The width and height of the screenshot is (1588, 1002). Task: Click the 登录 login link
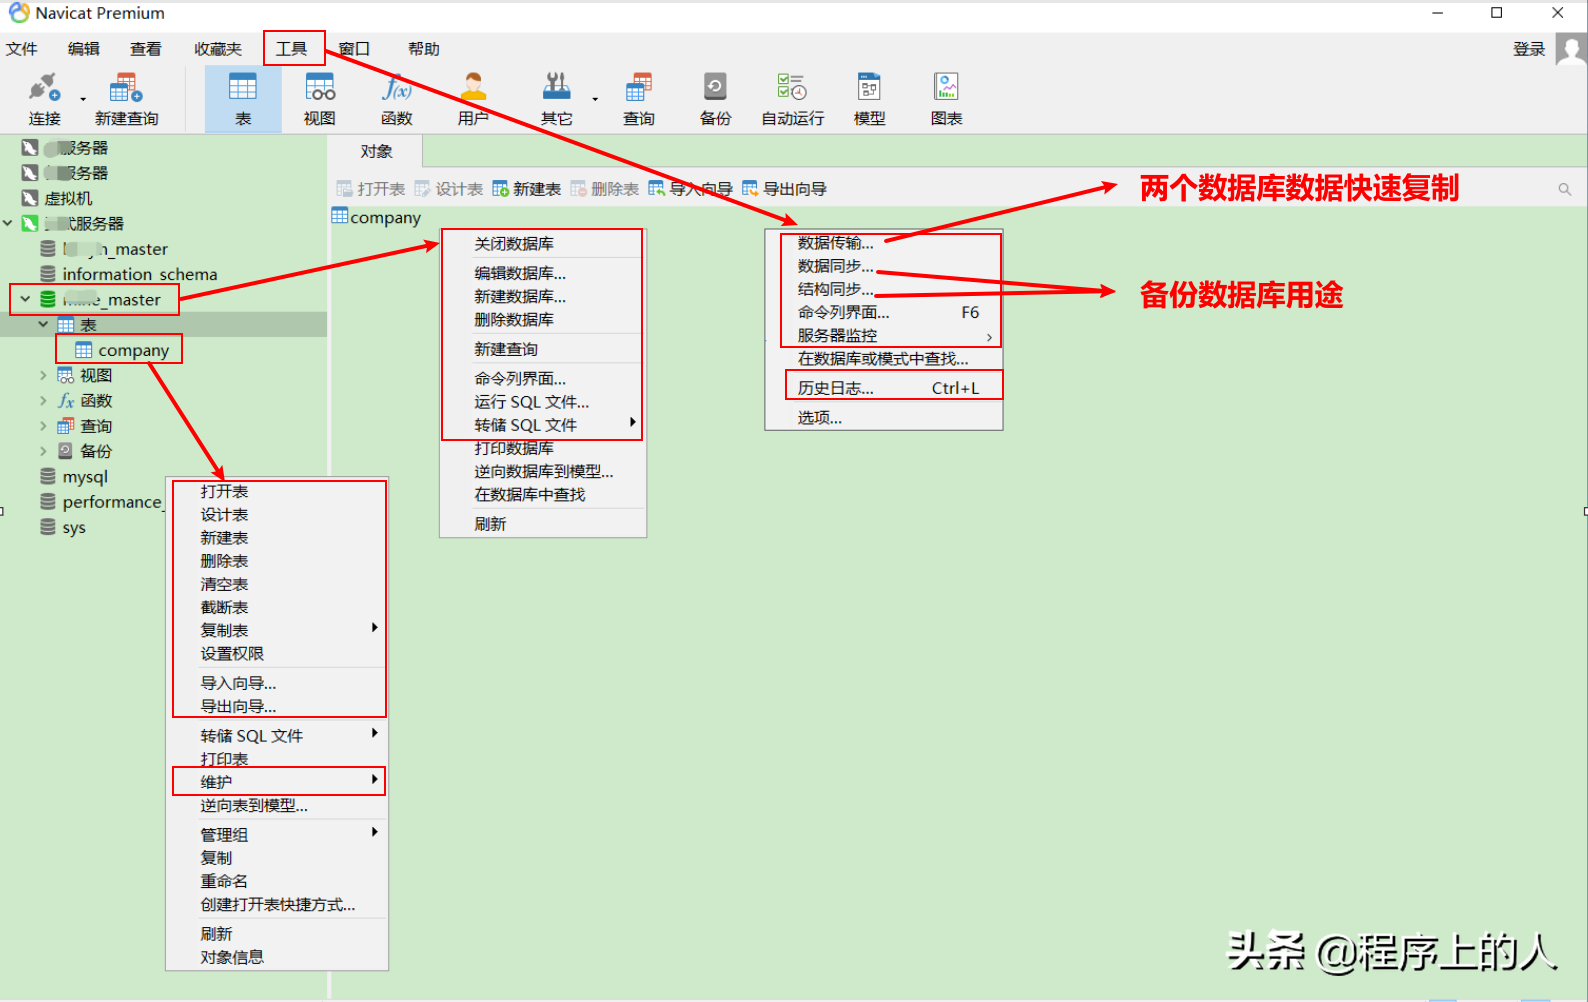tap(1529, 49)
